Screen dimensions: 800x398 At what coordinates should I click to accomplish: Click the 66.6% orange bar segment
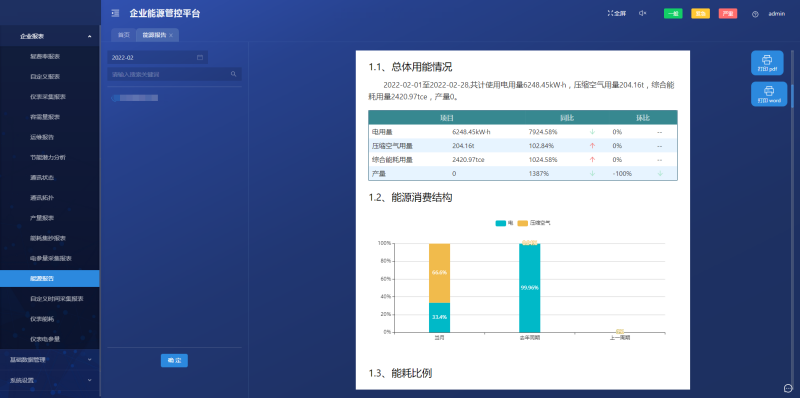pyautogui.click(x=439, y=273)
